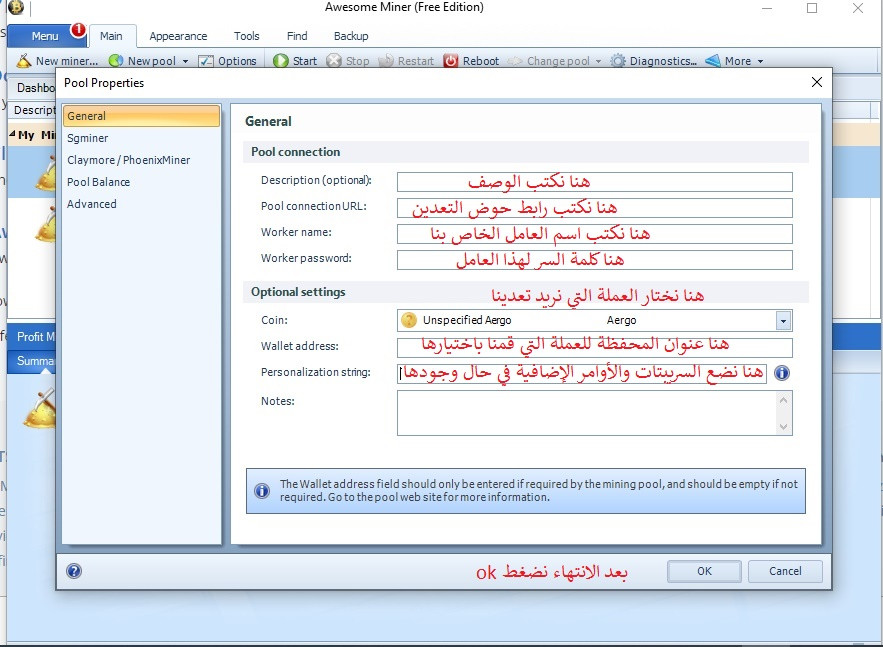This screenshot has height=647, width=883.
Task: Click the Cancel button
Action: (785, 571)
